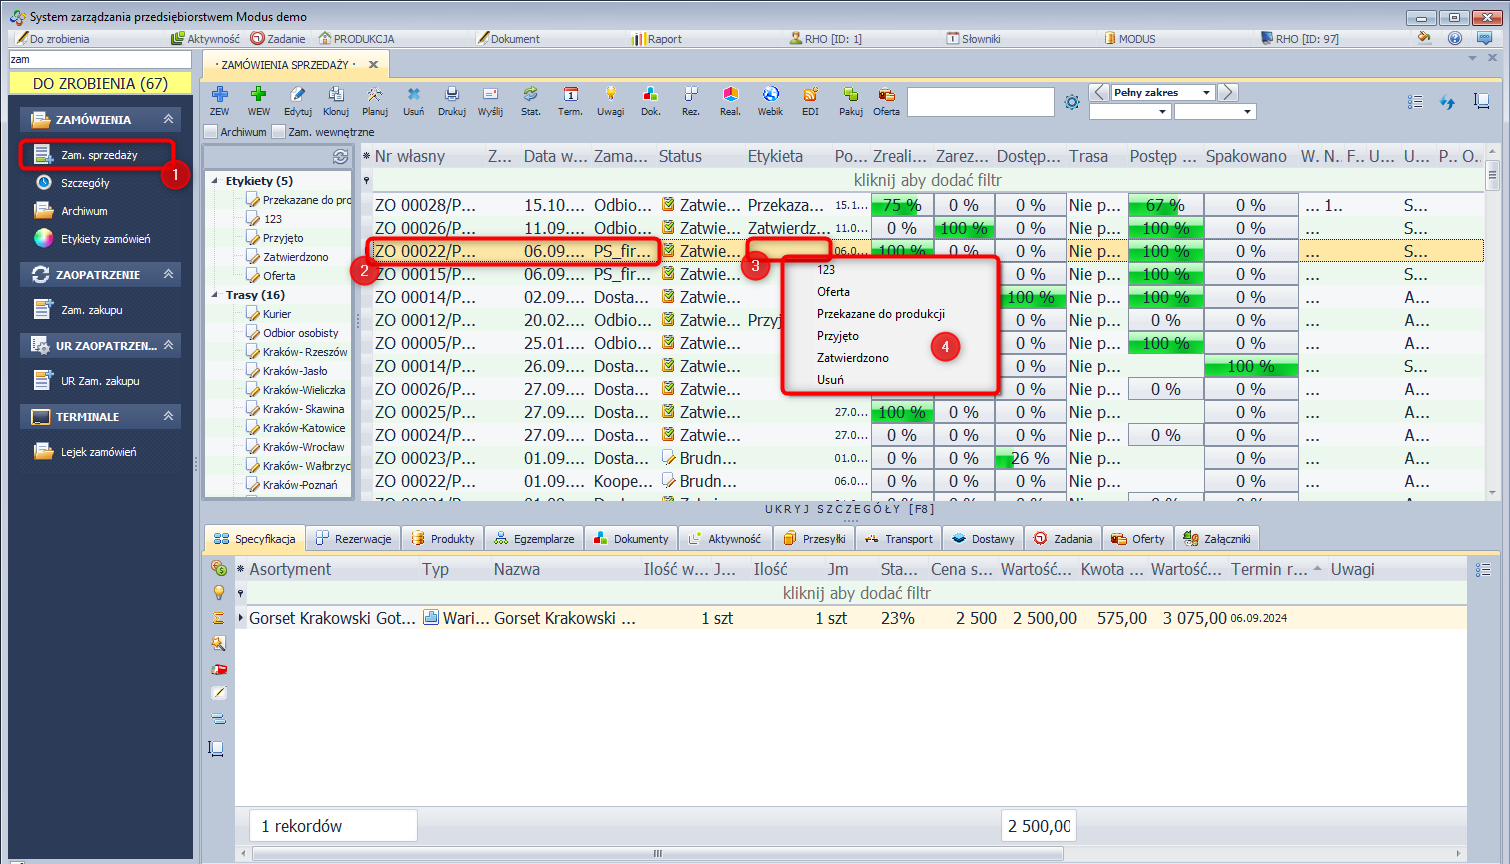This screenshot has height=864, width=1510.
Task: Open the EDI toolbar icon
Action: tap(810, 100)
